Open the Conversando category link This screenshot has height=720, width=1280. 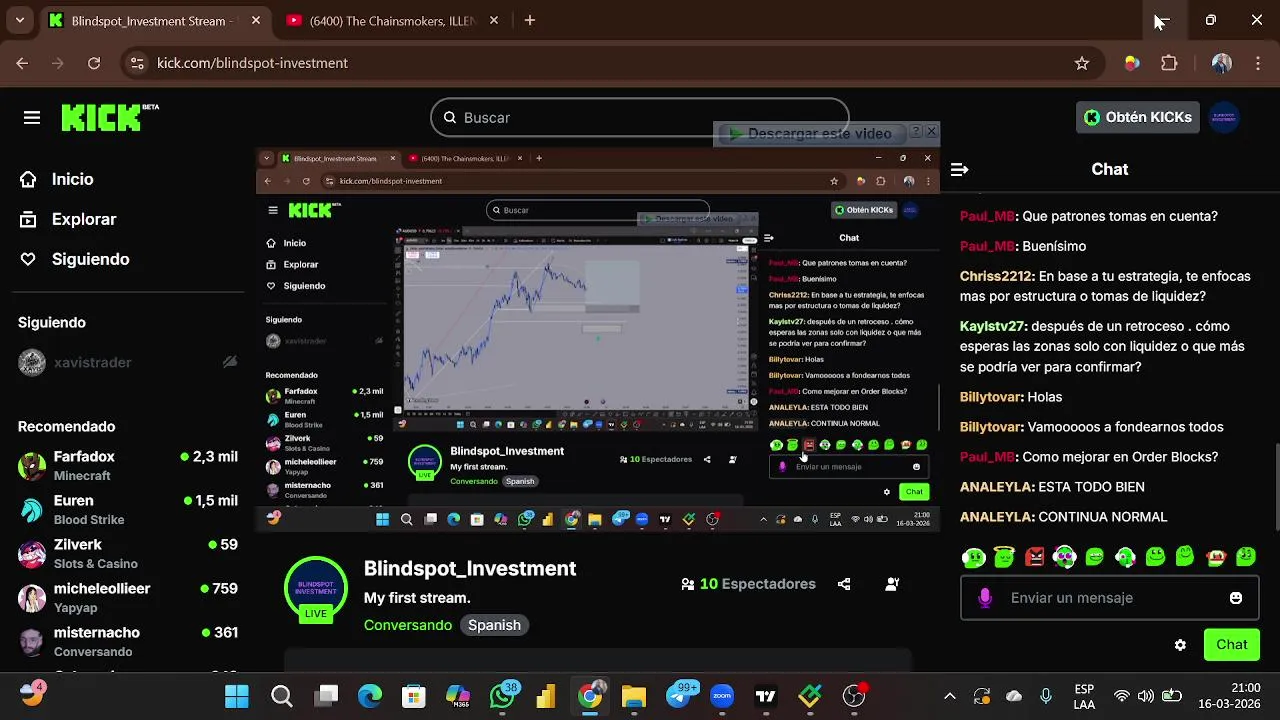[408, 625]
